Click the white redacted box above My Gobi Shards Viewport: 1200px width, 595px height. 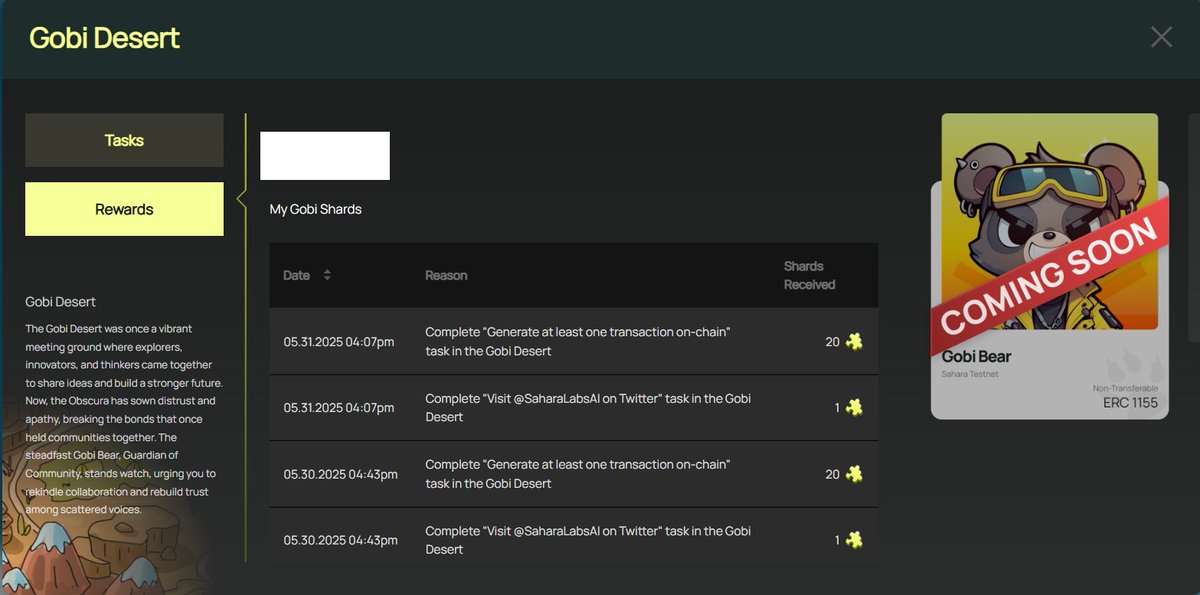click(x=325, y=156)
